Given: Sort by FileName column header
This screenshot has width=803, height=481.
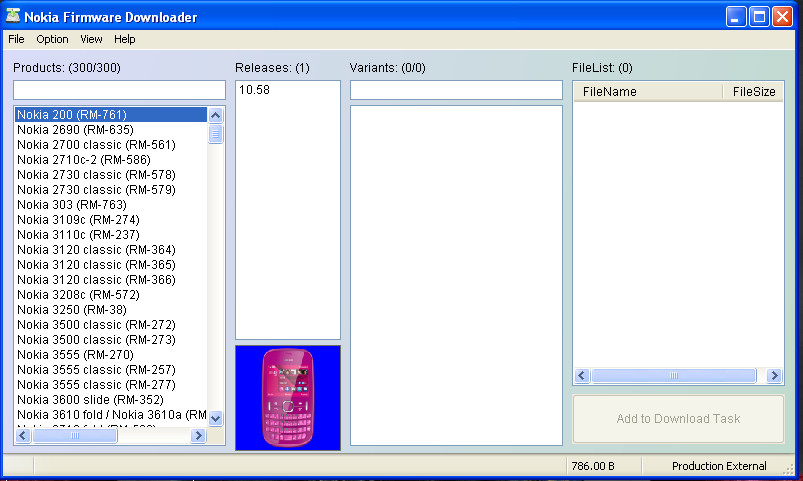Looking at the screenshot, I should click(648, 92).
